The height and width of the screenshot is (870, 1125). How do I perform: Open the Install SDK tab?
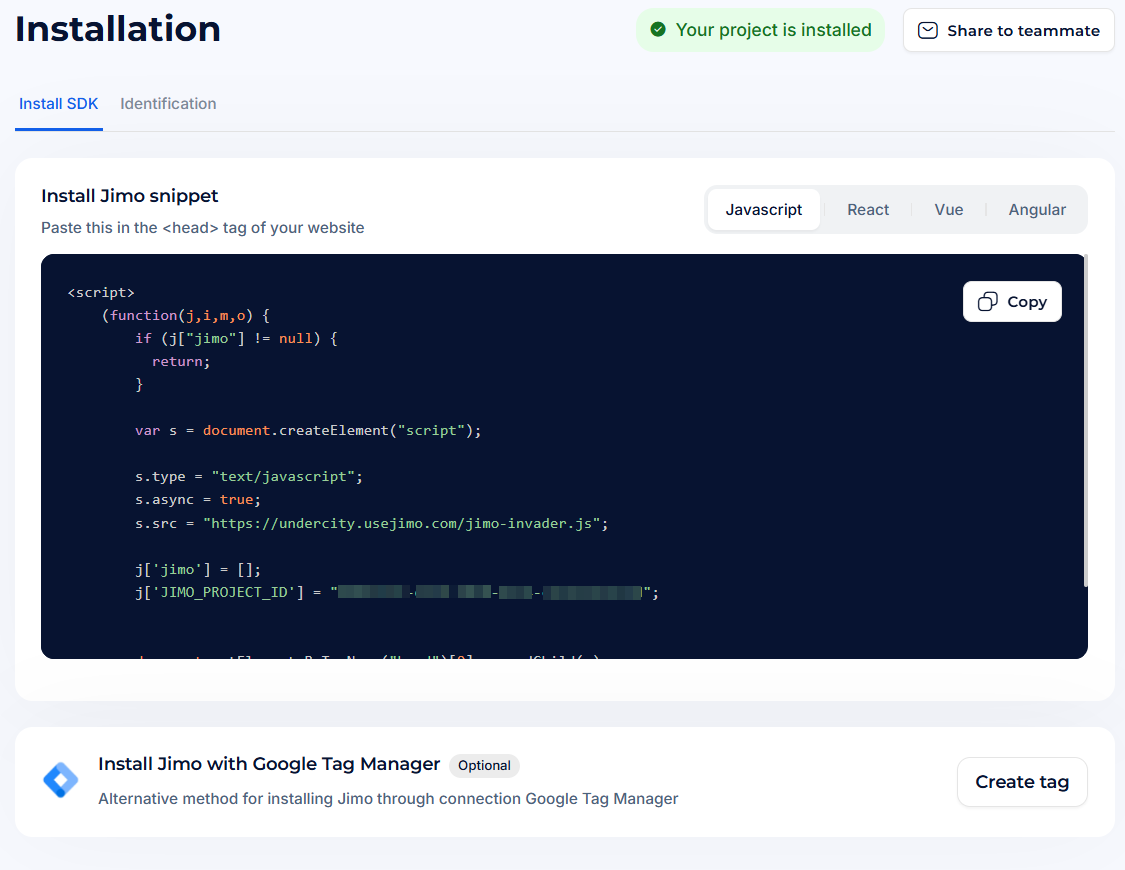[x=59, y=104]
